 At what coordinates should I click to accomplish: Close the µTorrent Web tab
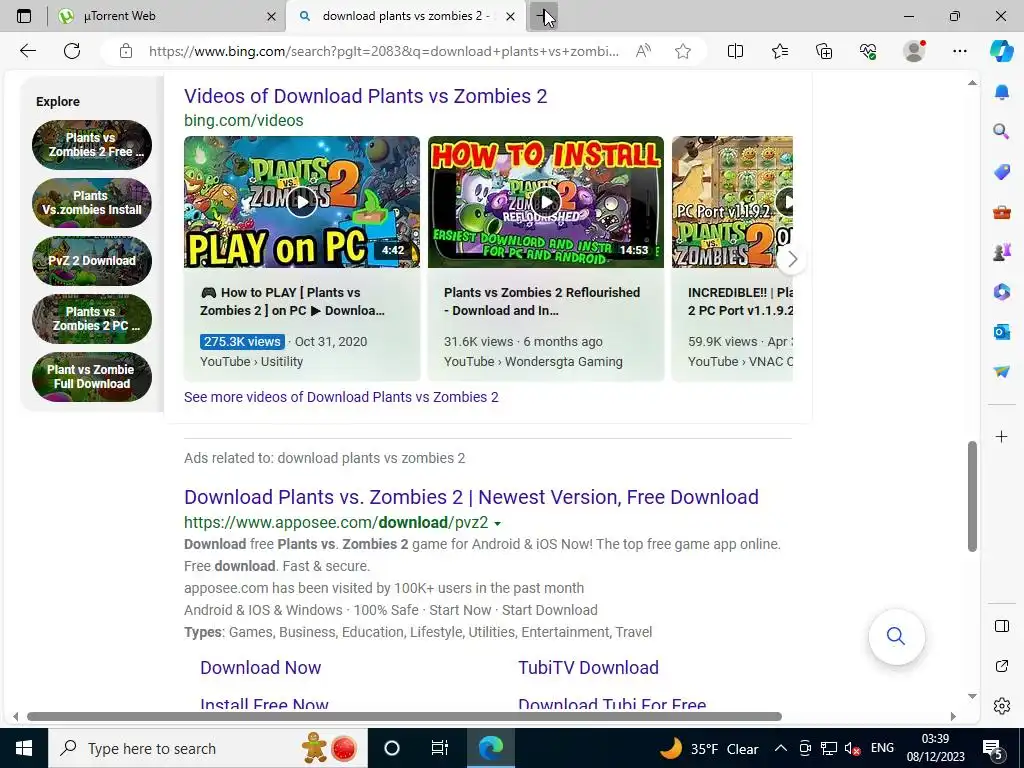tap(272, 16)
